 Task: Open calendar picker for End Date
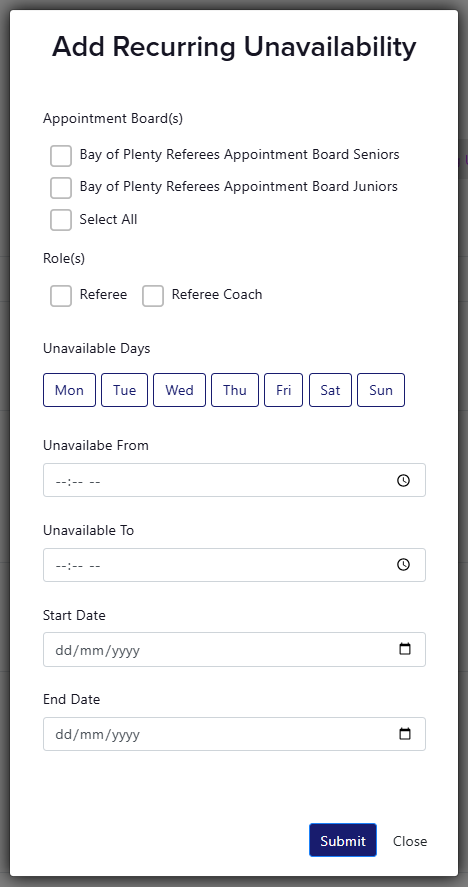click(x=405, y=734)
